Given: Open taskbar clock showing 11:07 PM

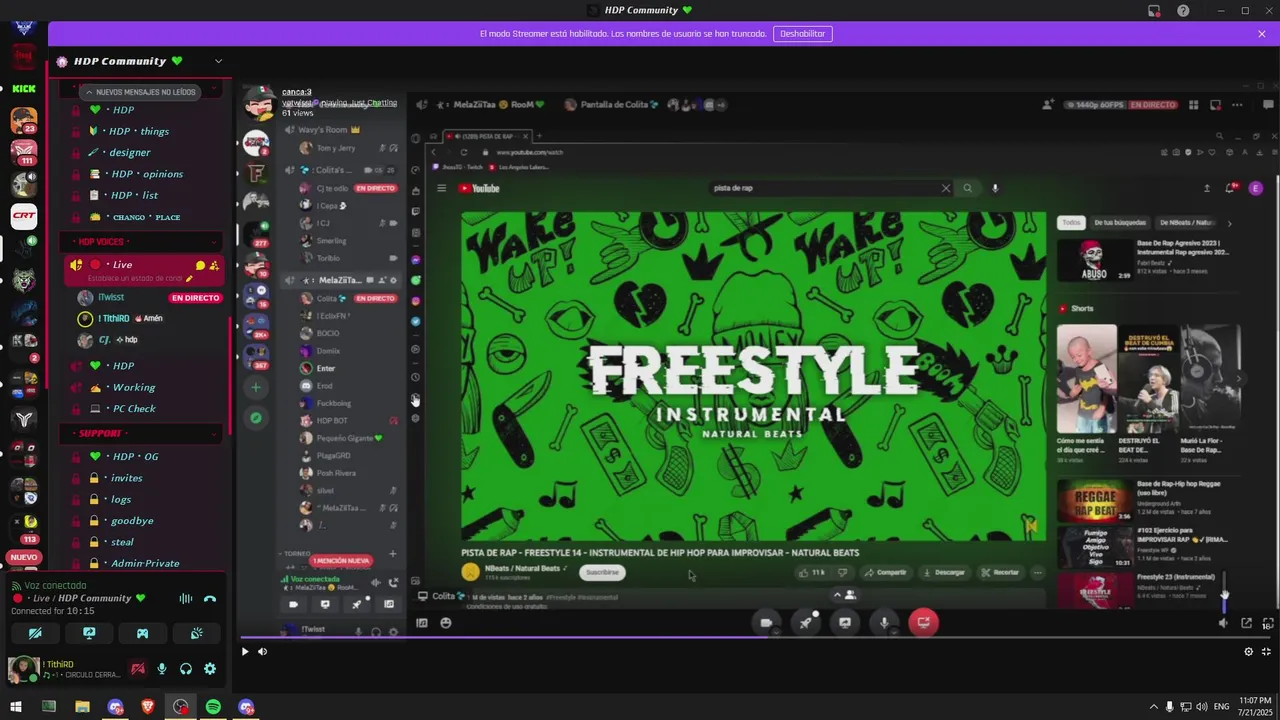Looking at the screenshot, I should pos(1254,707).
